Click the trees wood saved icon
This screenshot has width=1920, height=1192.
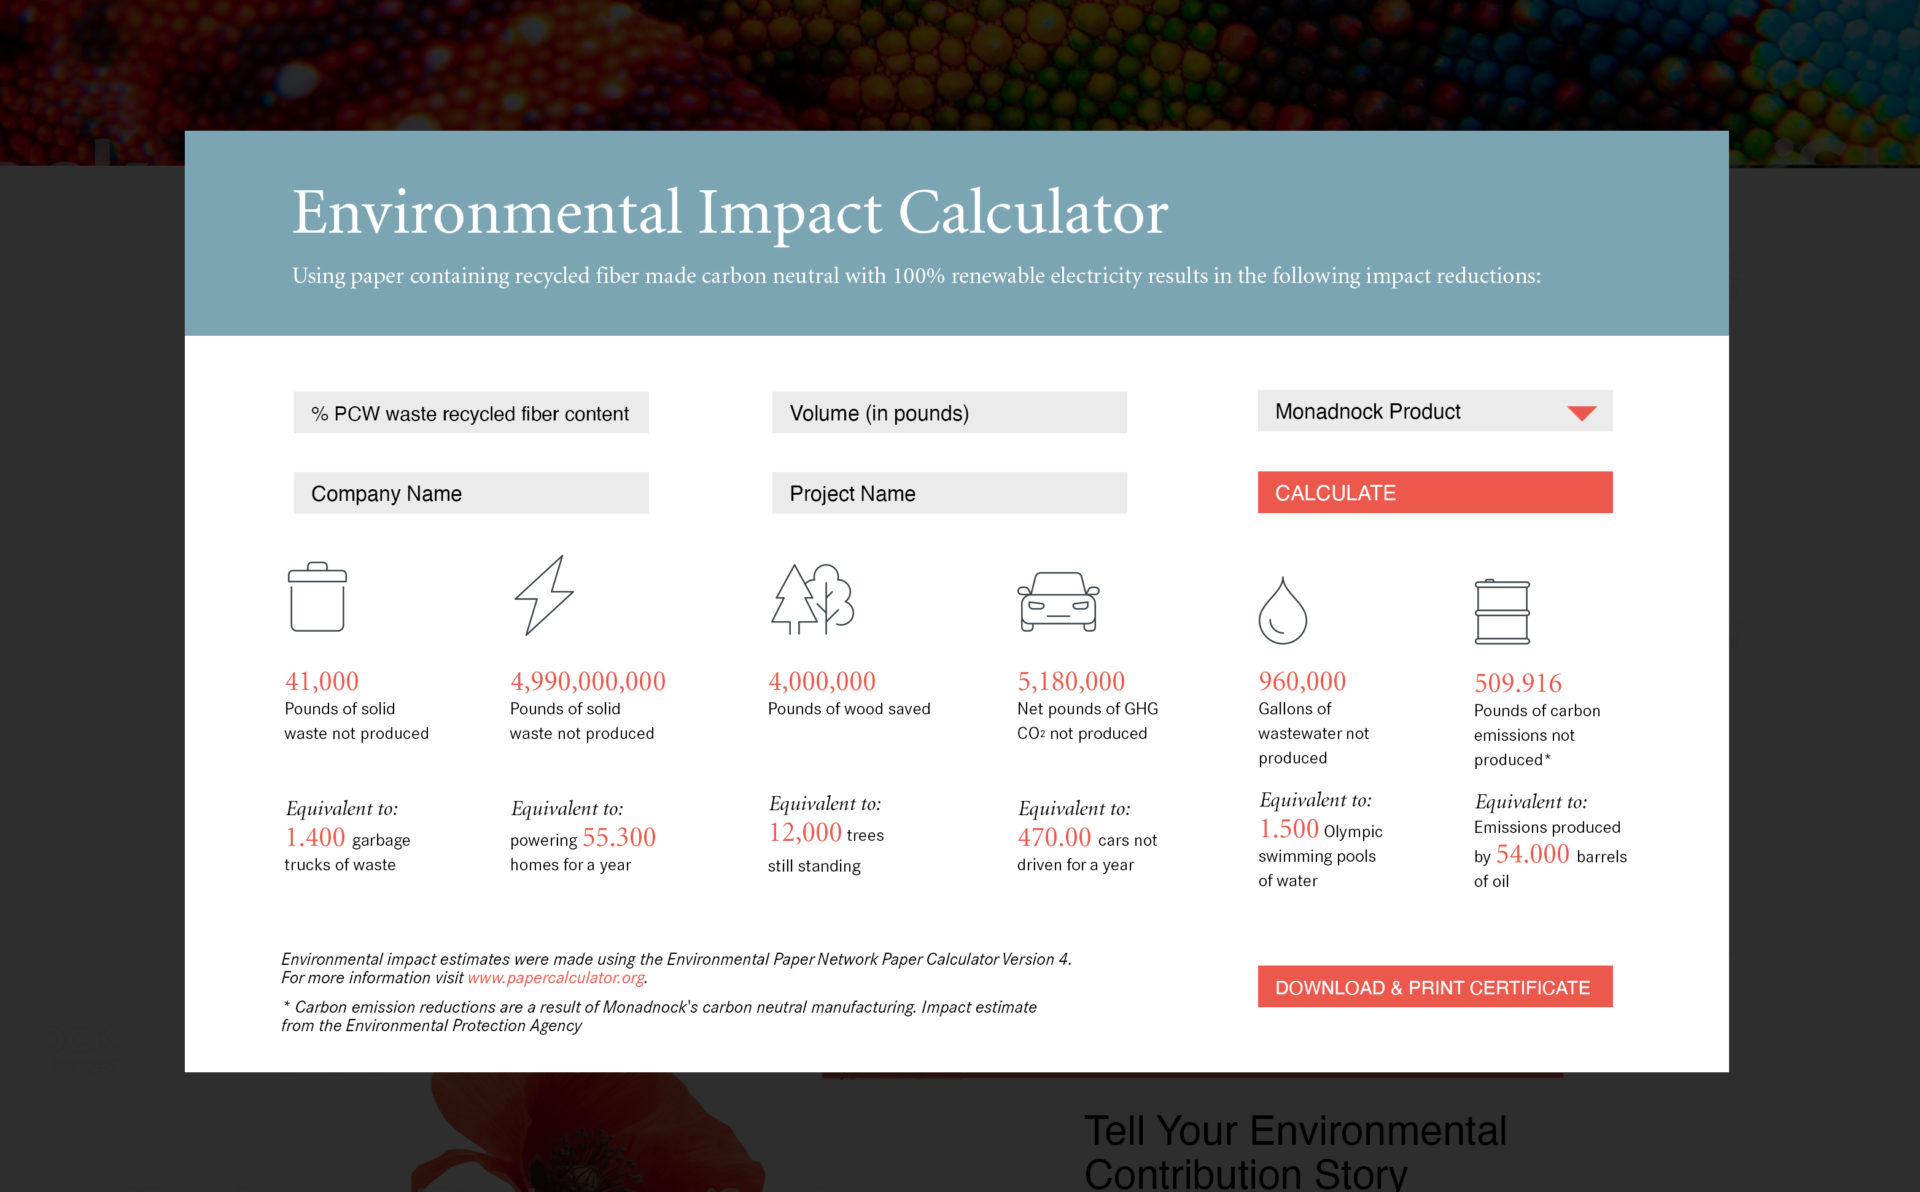(x=813, y=599)
